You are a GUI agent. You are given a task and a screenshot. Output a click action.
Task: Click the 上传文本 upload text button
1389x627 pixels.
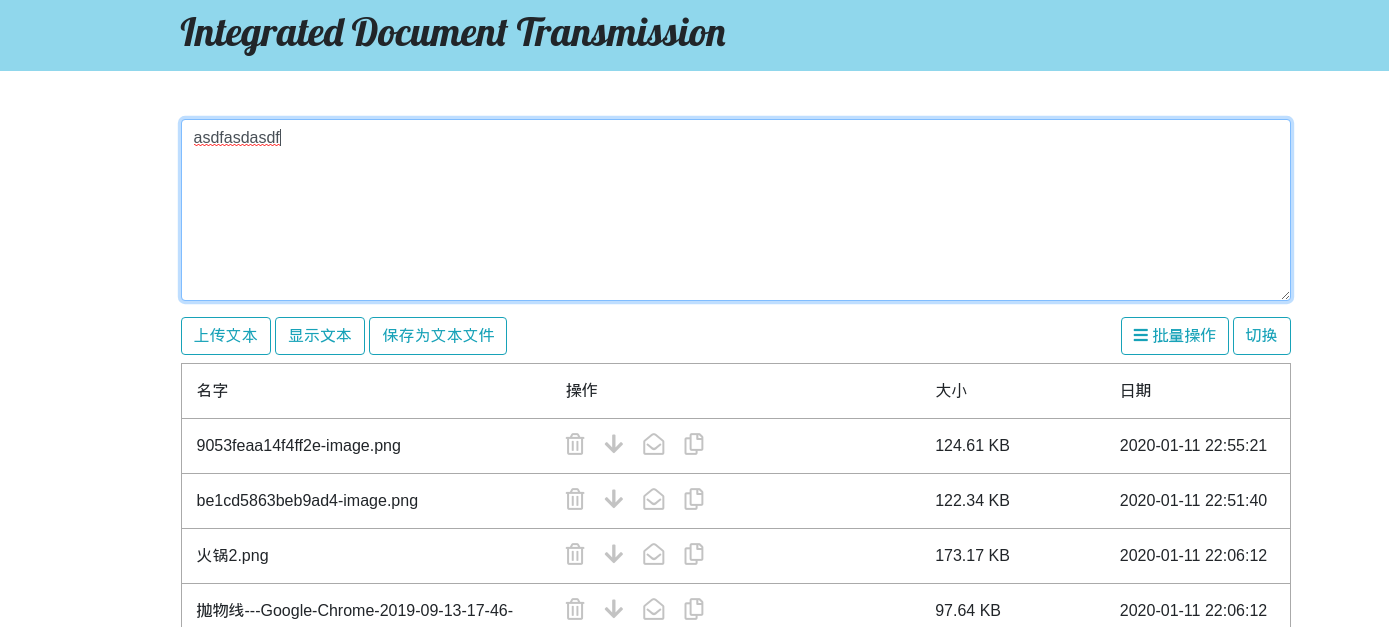(226, 336)
